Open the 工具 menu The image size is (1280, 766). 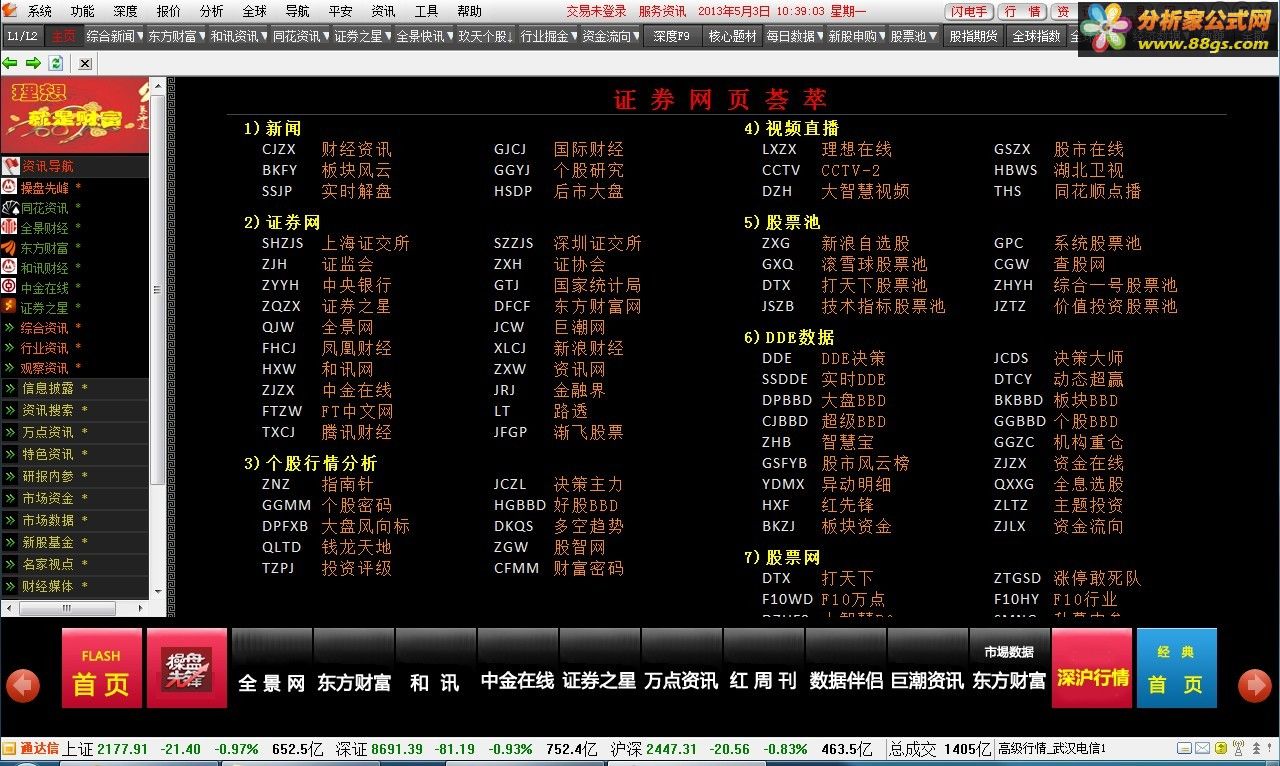point(426,12)
